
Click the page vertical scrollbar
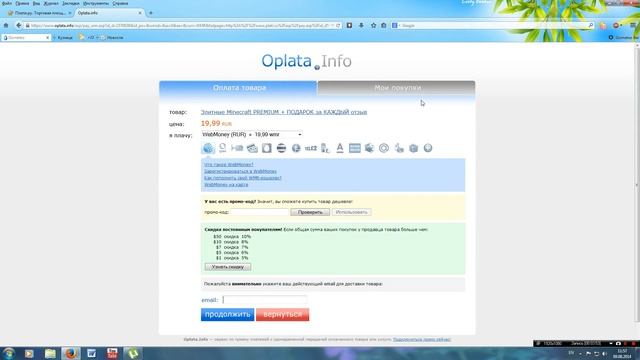[x=637, y=184]
